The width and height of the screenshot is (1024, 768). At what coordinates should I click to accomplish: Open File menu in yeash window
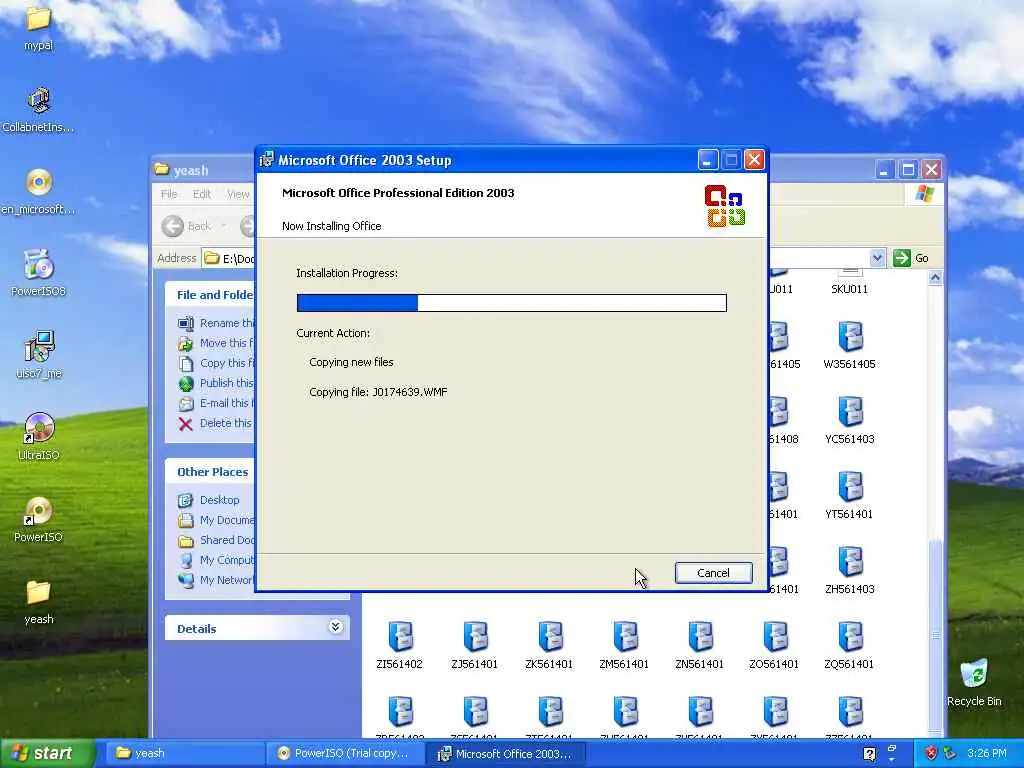169,194
